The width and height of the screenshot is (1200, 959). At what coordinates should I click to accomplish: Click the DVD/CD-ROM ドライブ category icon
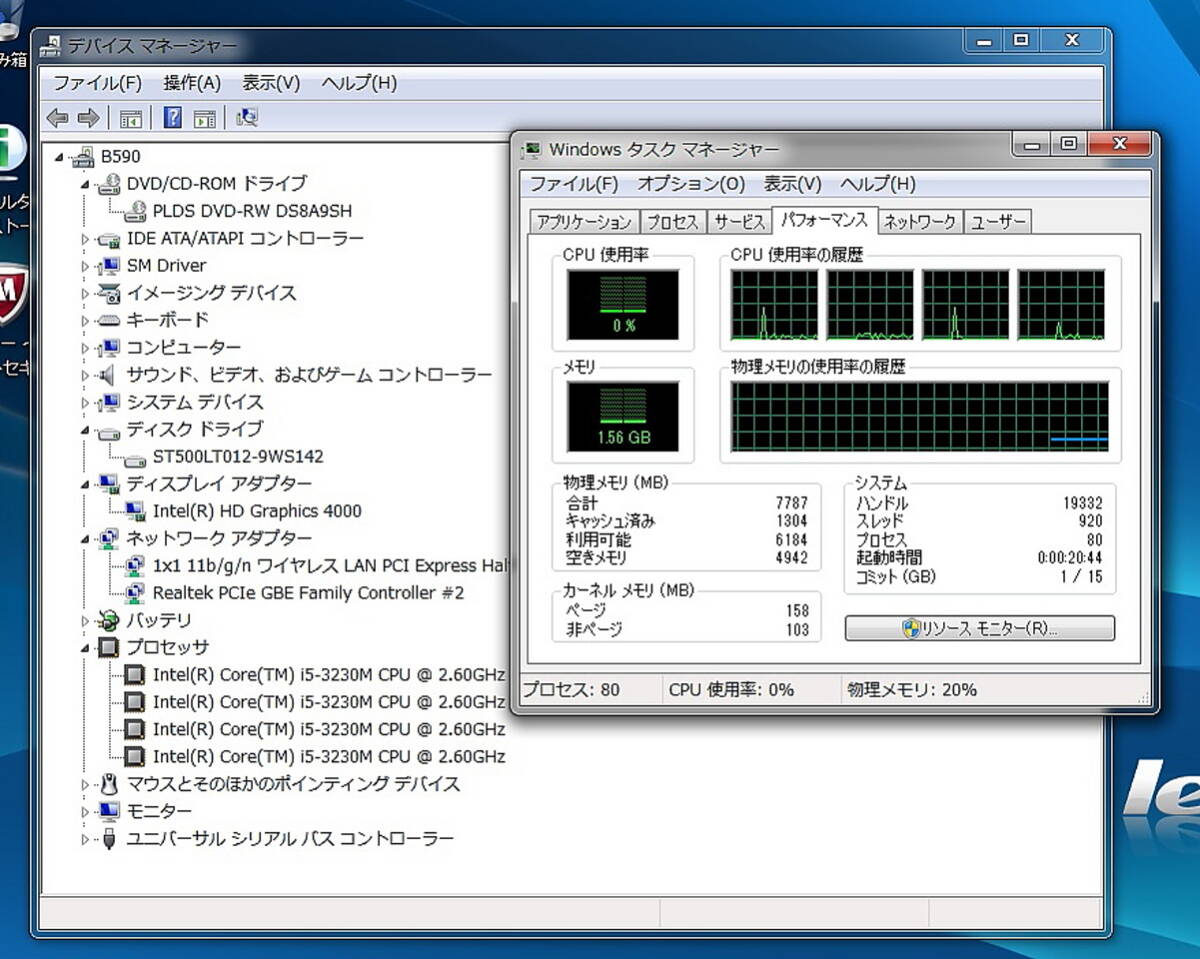[x=109, y=184]
